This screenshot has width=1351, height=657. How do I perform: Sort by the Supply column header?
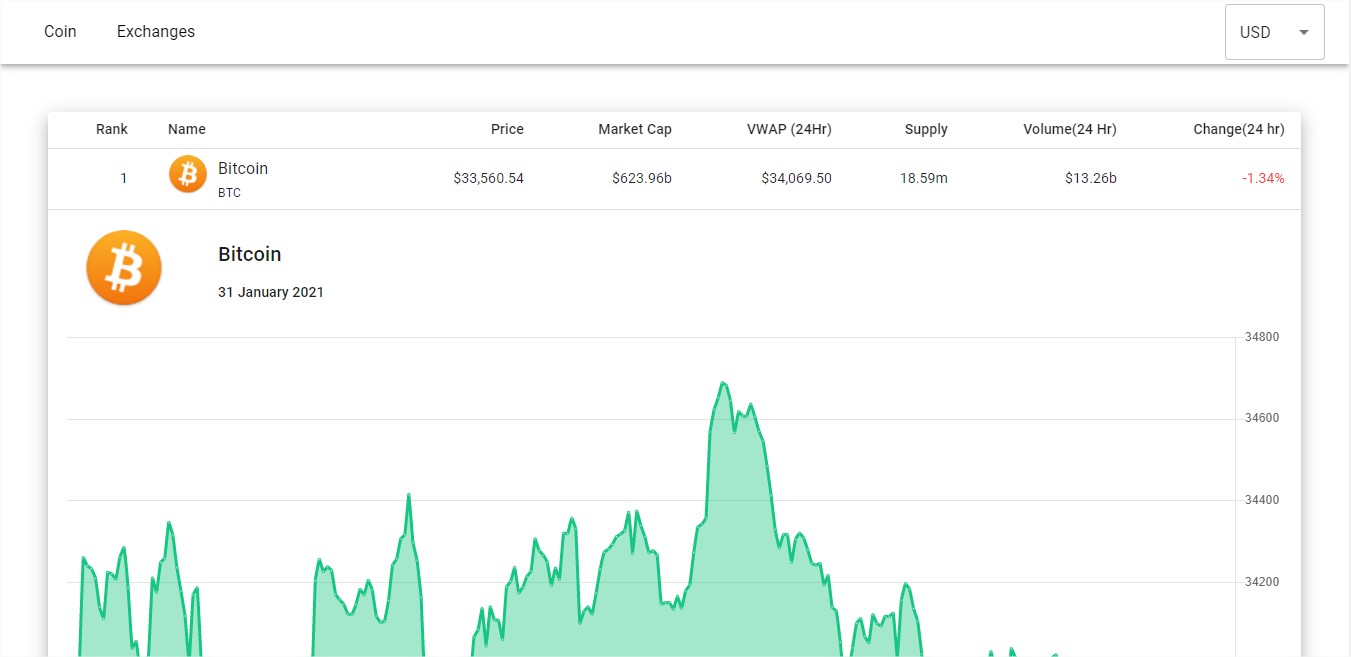(926, 129)
